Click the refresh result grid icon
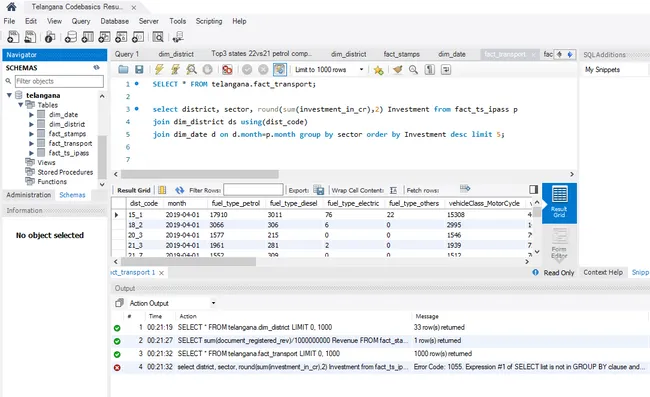The height and width of the screenshot is (397, 650). [x=179, y=190]
